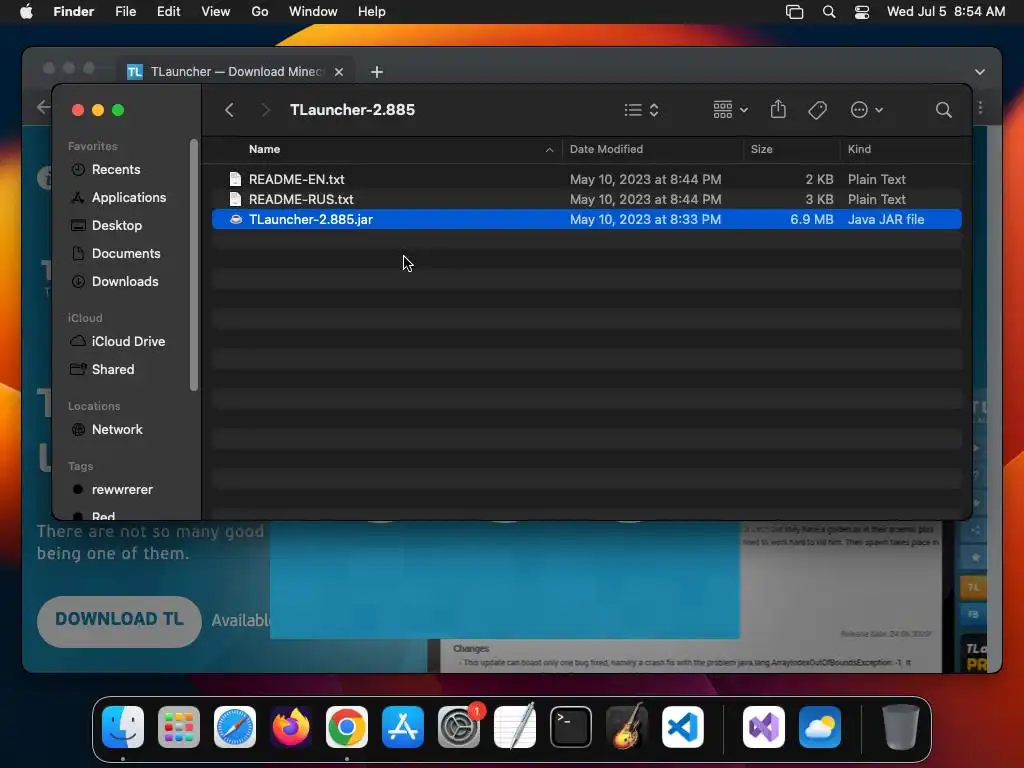
Task: Open Visual Studio from the Dock
Action: (764, 727)
